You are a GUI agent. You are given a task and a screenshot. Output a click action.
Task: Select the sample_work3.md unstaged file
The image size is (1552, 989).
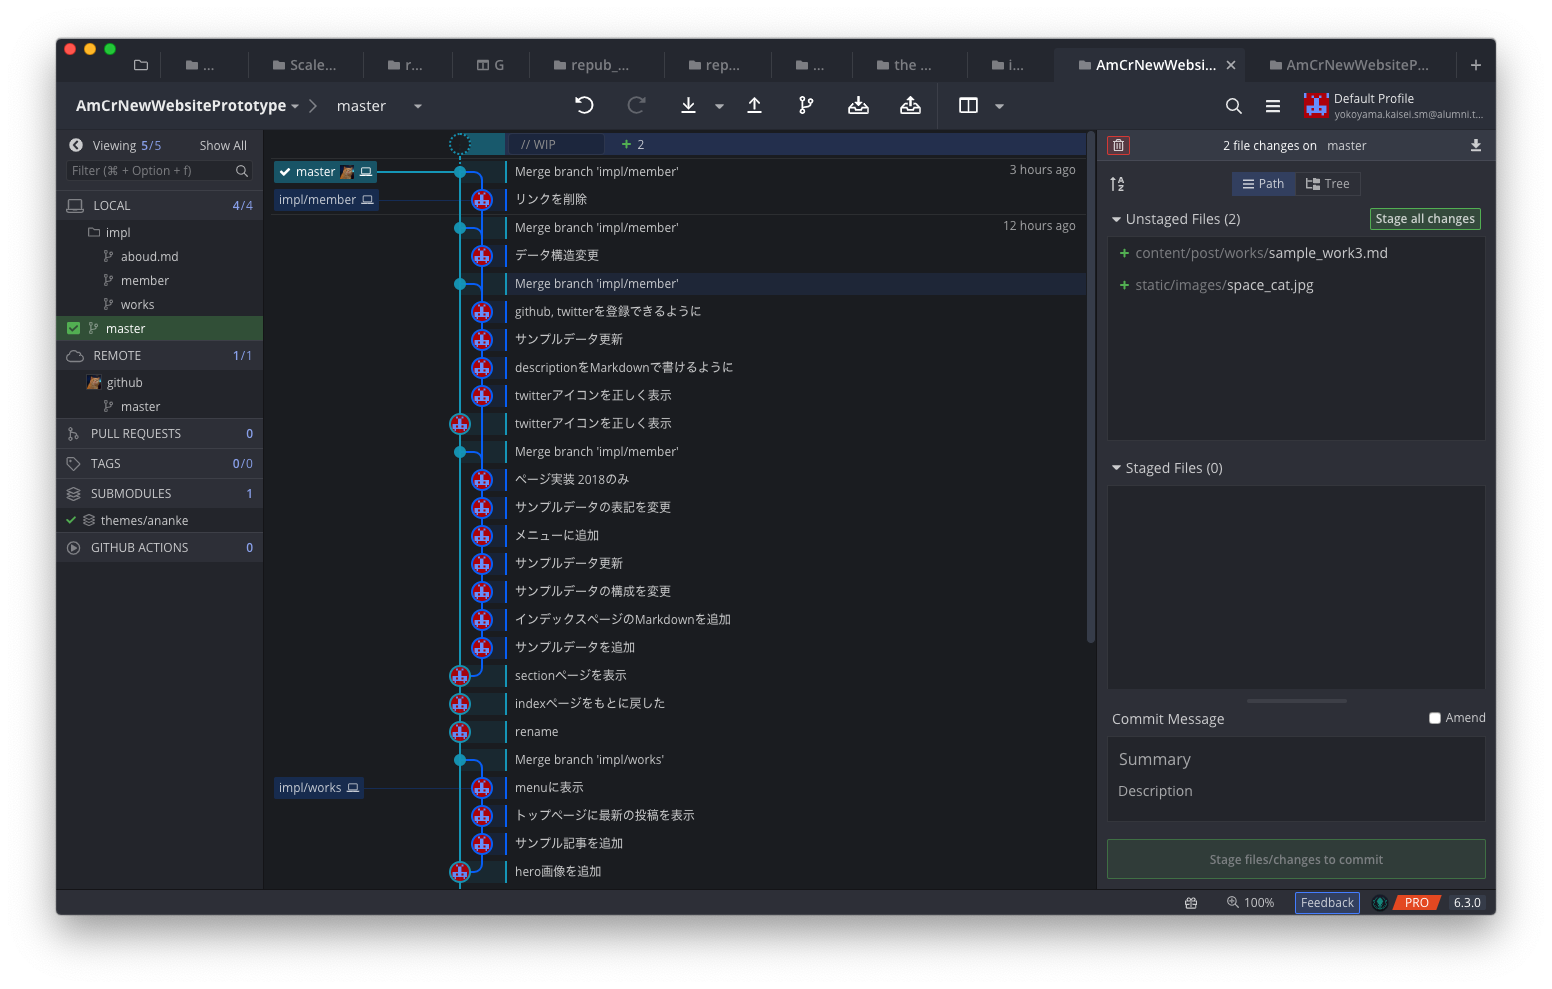tap(1296, 253)
